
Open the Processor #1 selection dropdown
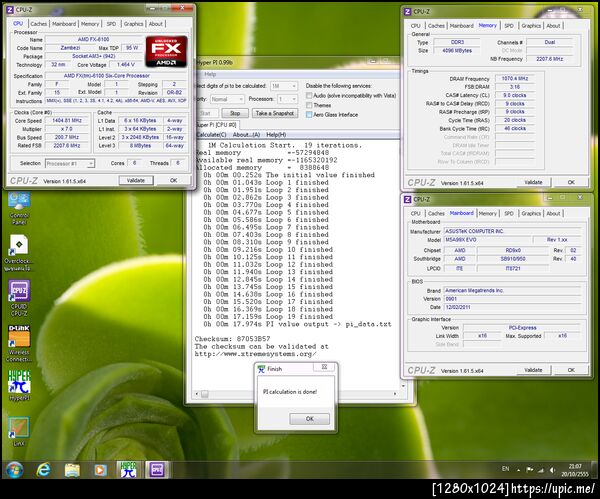70,163
